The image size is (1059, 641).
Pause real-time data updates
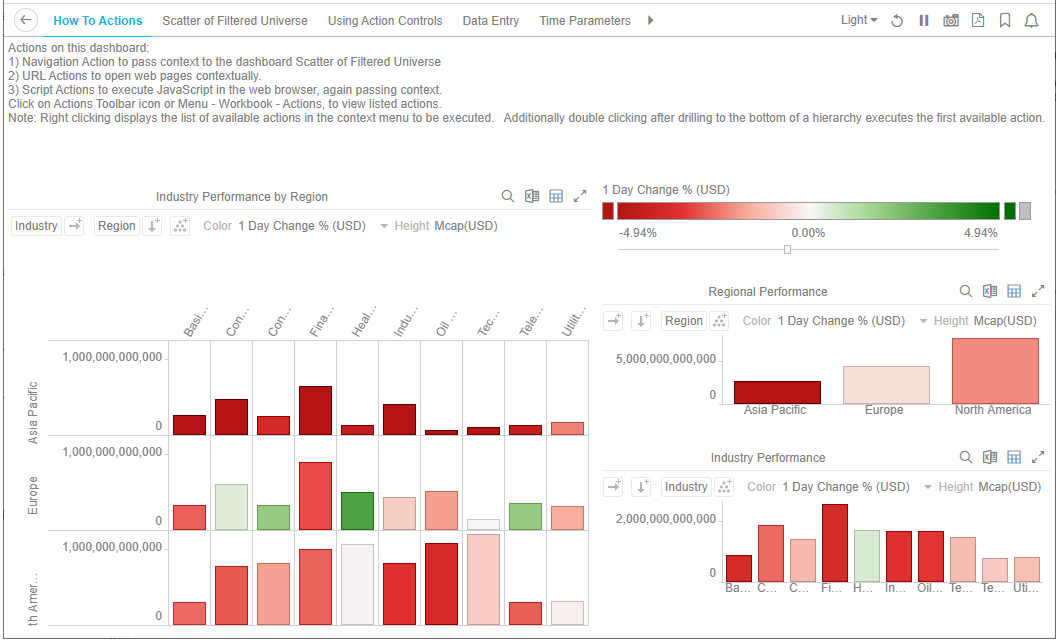(924, 21)
